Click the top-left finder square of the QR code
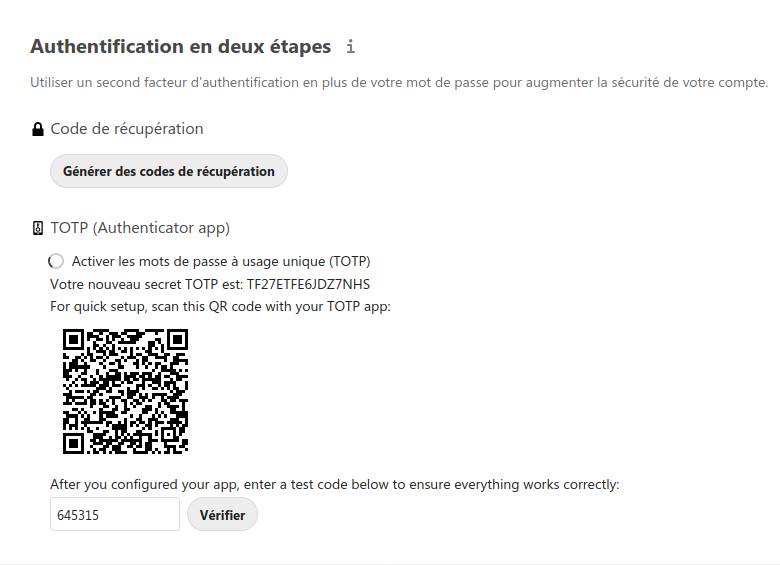780x565 pixels. coord(74,340)
